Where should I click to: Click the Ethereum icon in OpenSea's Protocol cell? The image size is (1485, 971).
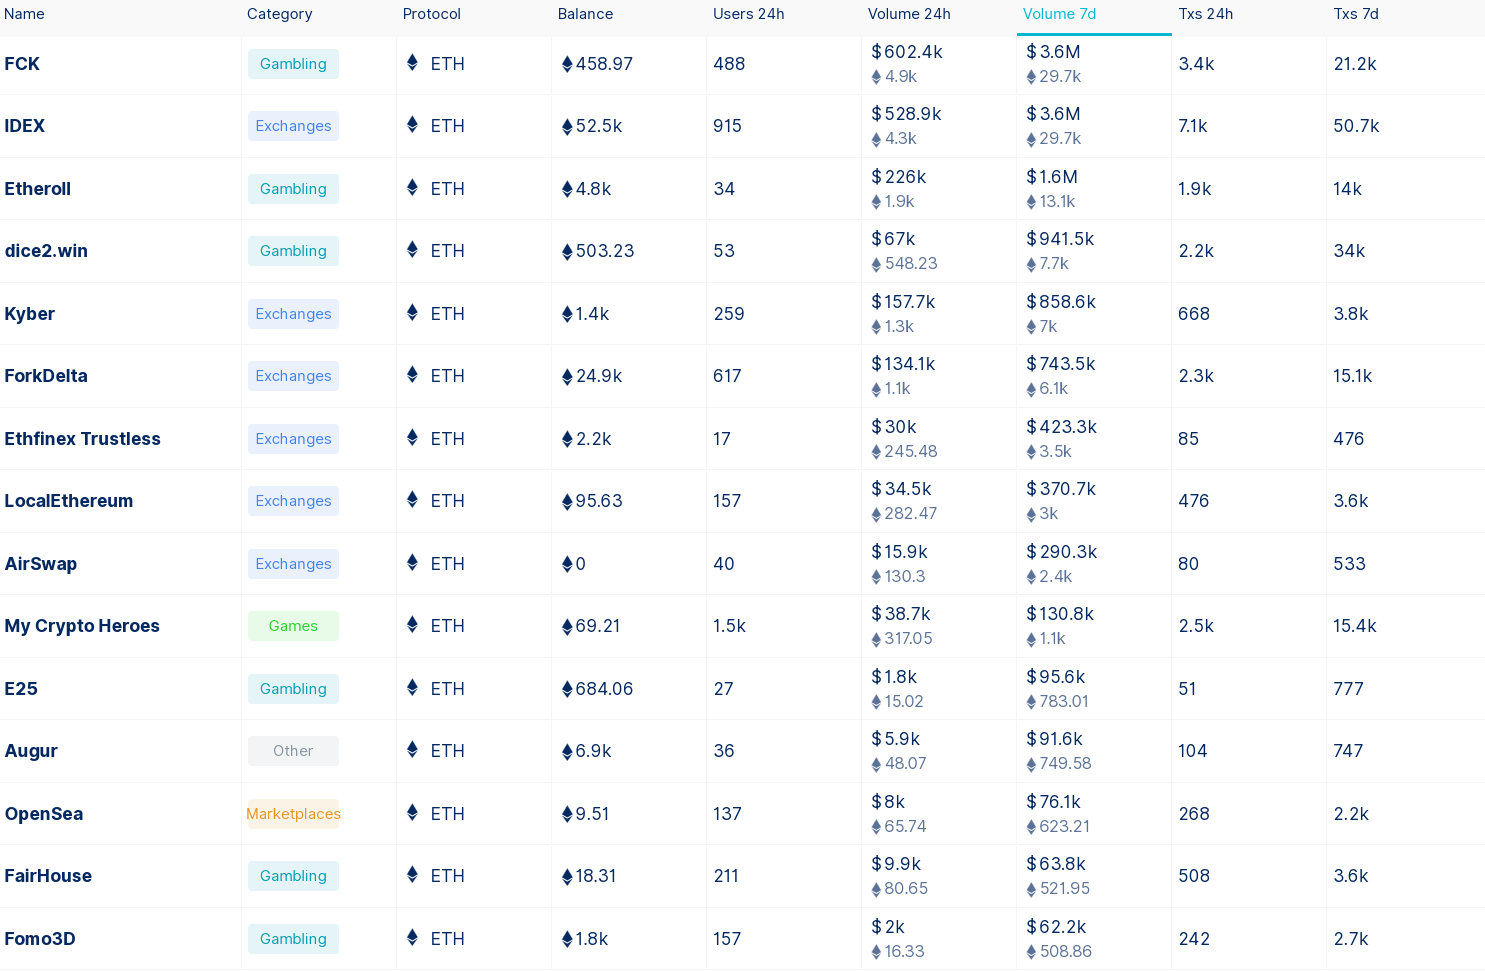(x=412, y=813)
